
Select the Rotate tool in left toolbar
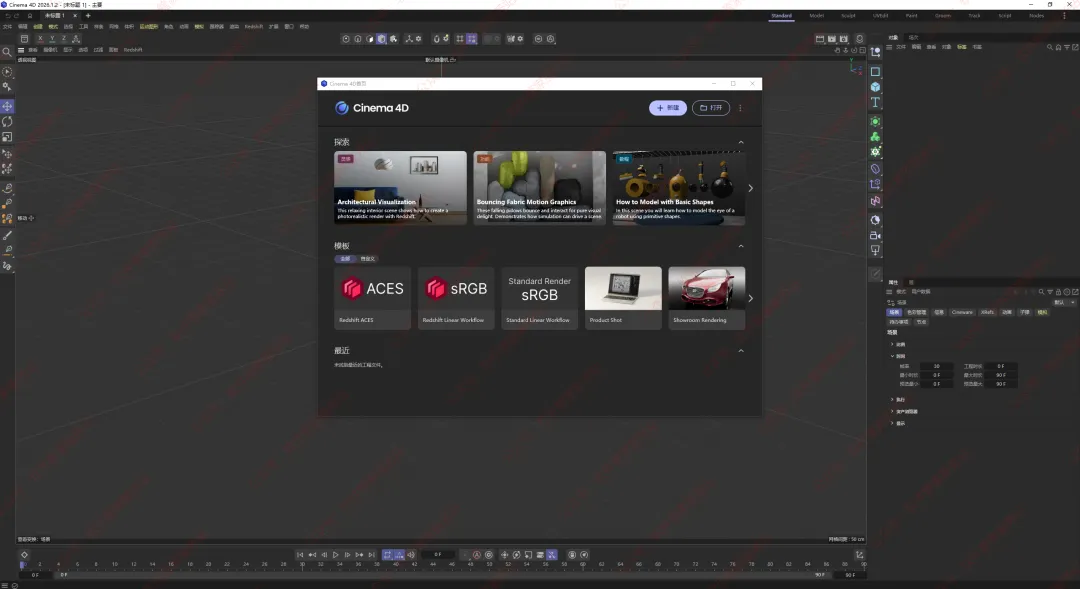coord(7,121)
